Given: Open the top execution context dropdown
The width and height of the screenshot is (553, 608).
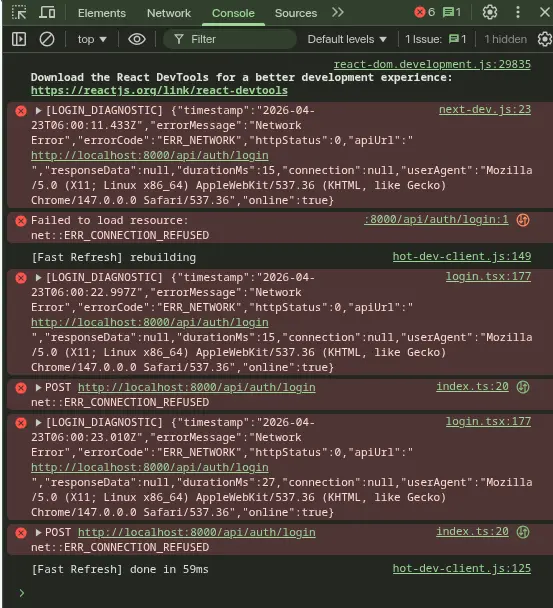Looking at the screenshot, I should tap(92, 39).
